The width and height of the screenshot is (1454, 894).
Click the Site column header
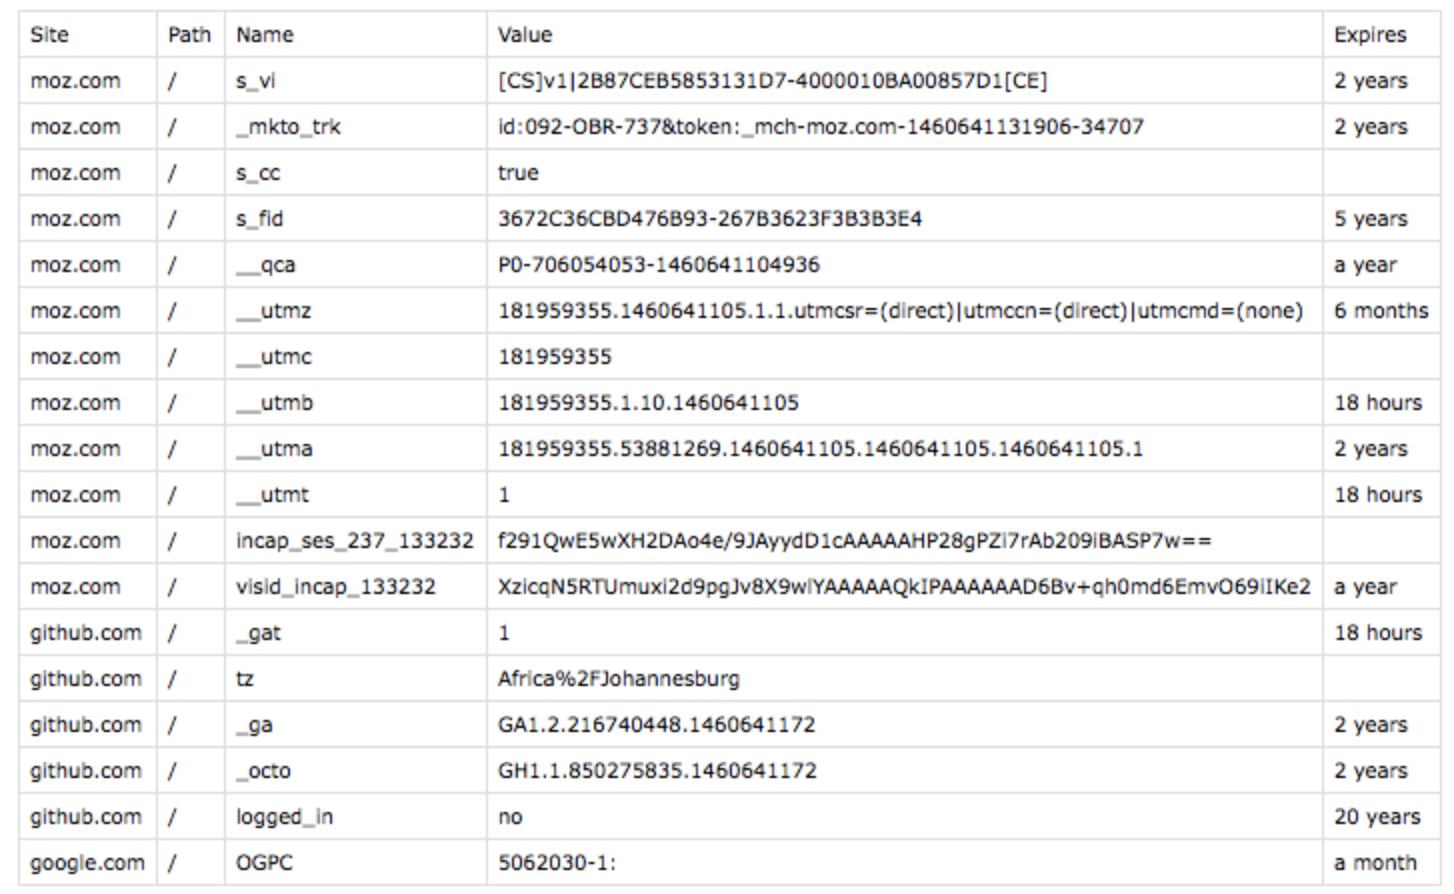pyautogui.click(x=49, y=35)
